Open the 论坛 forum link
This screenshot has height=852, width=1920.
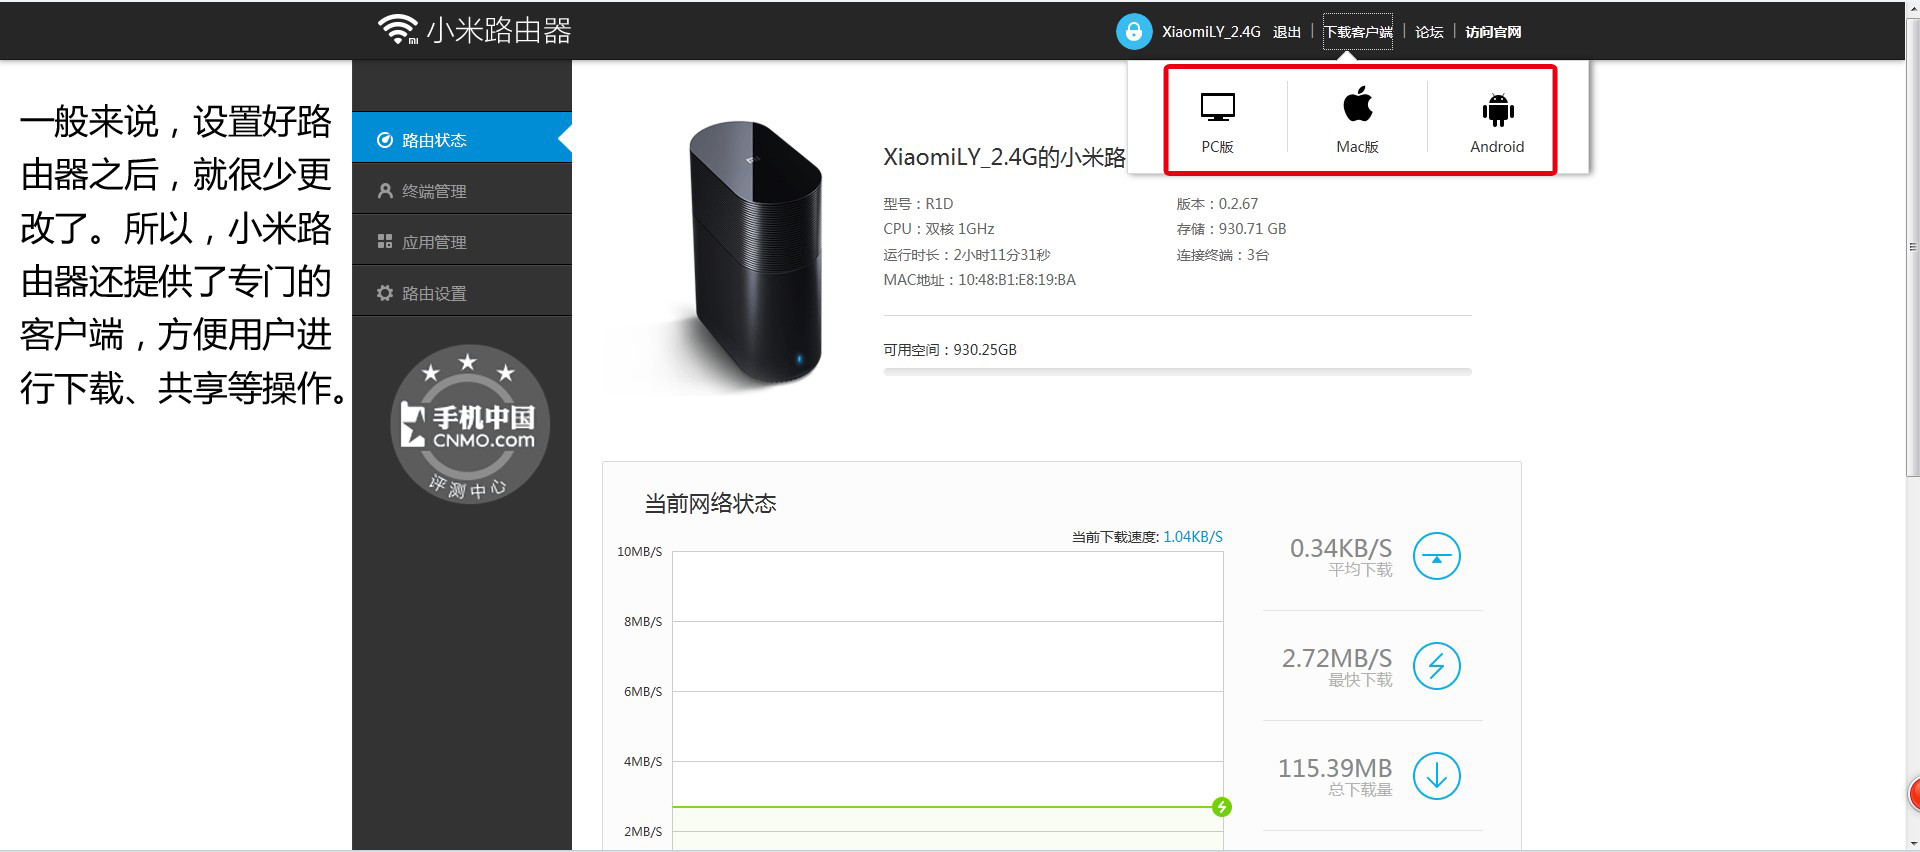click(1429, 32)
